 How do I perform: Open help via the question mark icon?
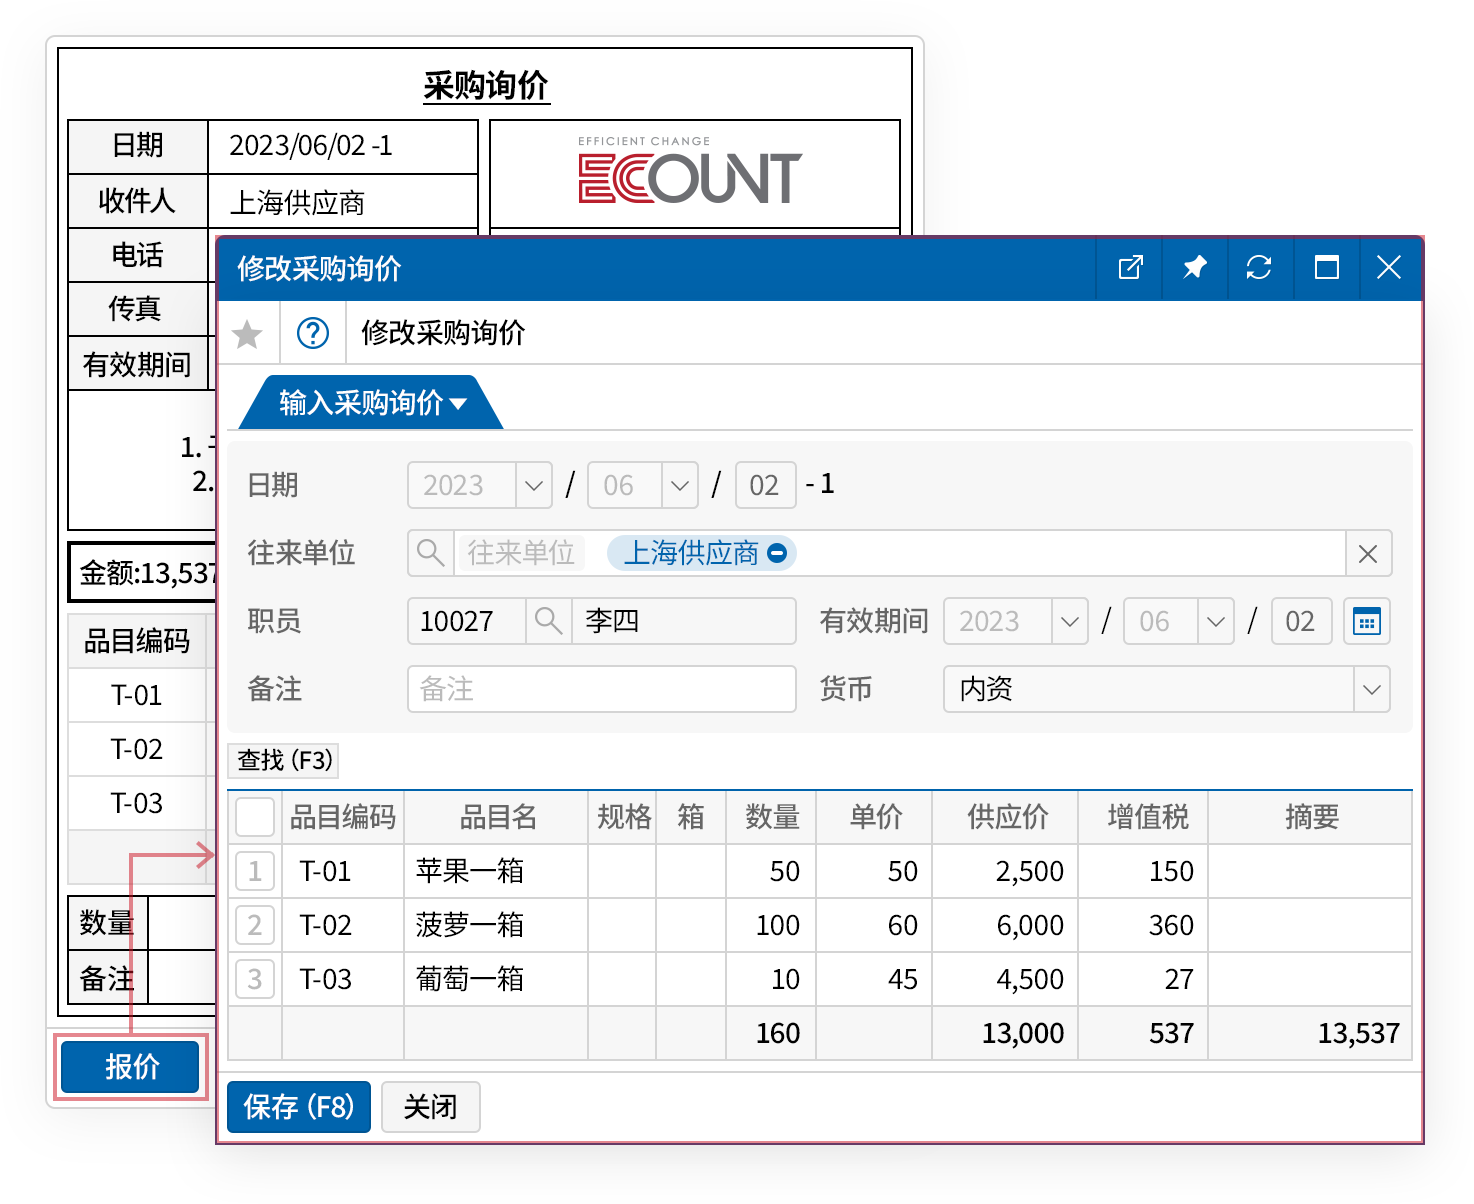tap(313, 333)
